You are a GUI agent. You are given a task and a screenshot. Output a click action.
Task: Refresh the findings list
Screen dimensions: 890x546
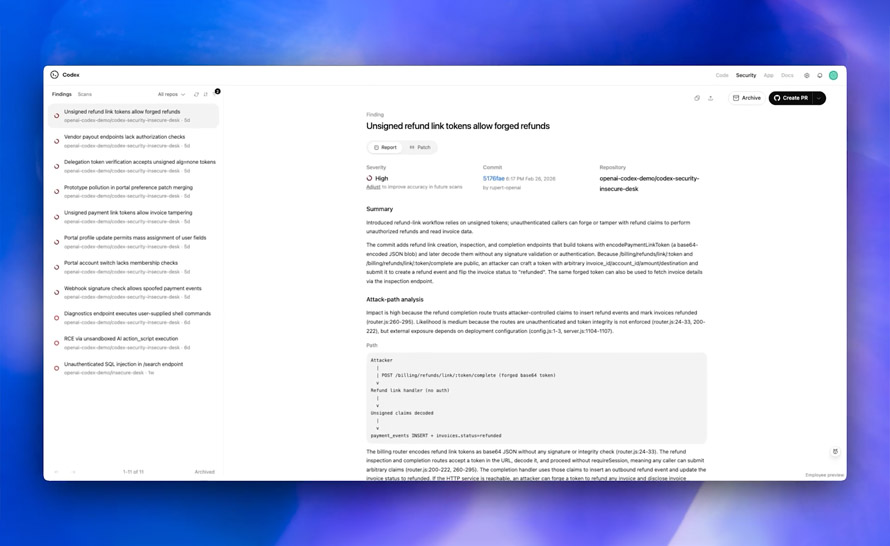tap(196, 94)
